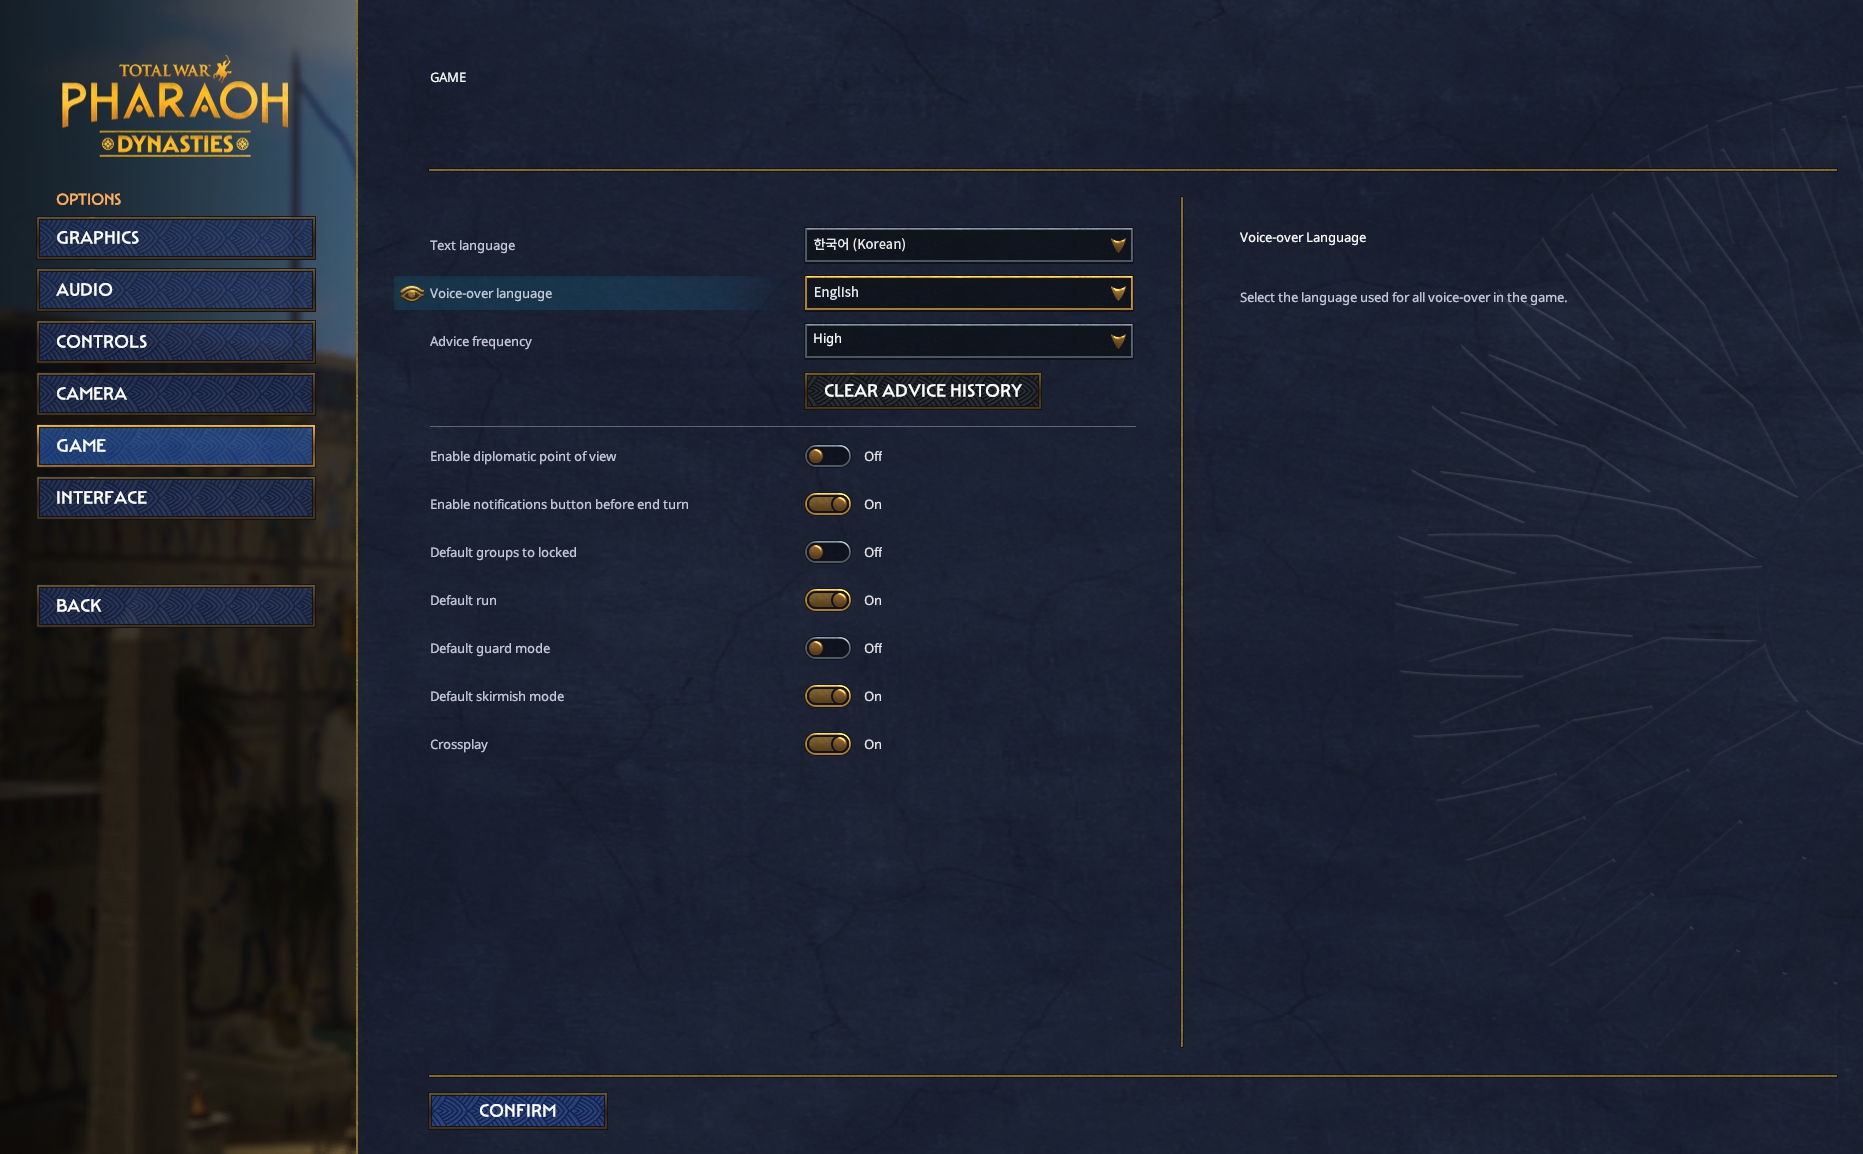Click the Text language dropdown arrow icon
The height and width of the screenshot is (1154, 1863).
point(1118,245)
